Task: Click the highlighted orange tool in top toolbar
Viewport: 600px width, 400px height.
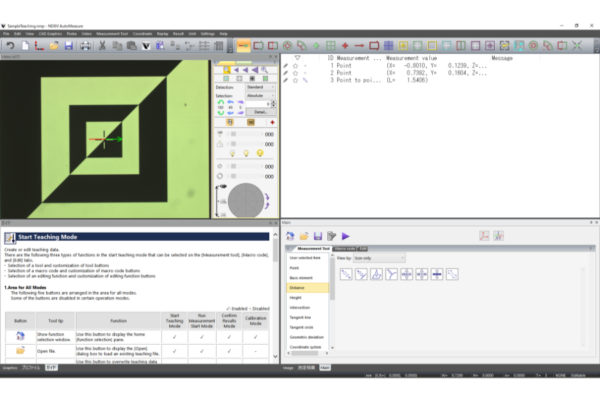Action: coord(243,46)
